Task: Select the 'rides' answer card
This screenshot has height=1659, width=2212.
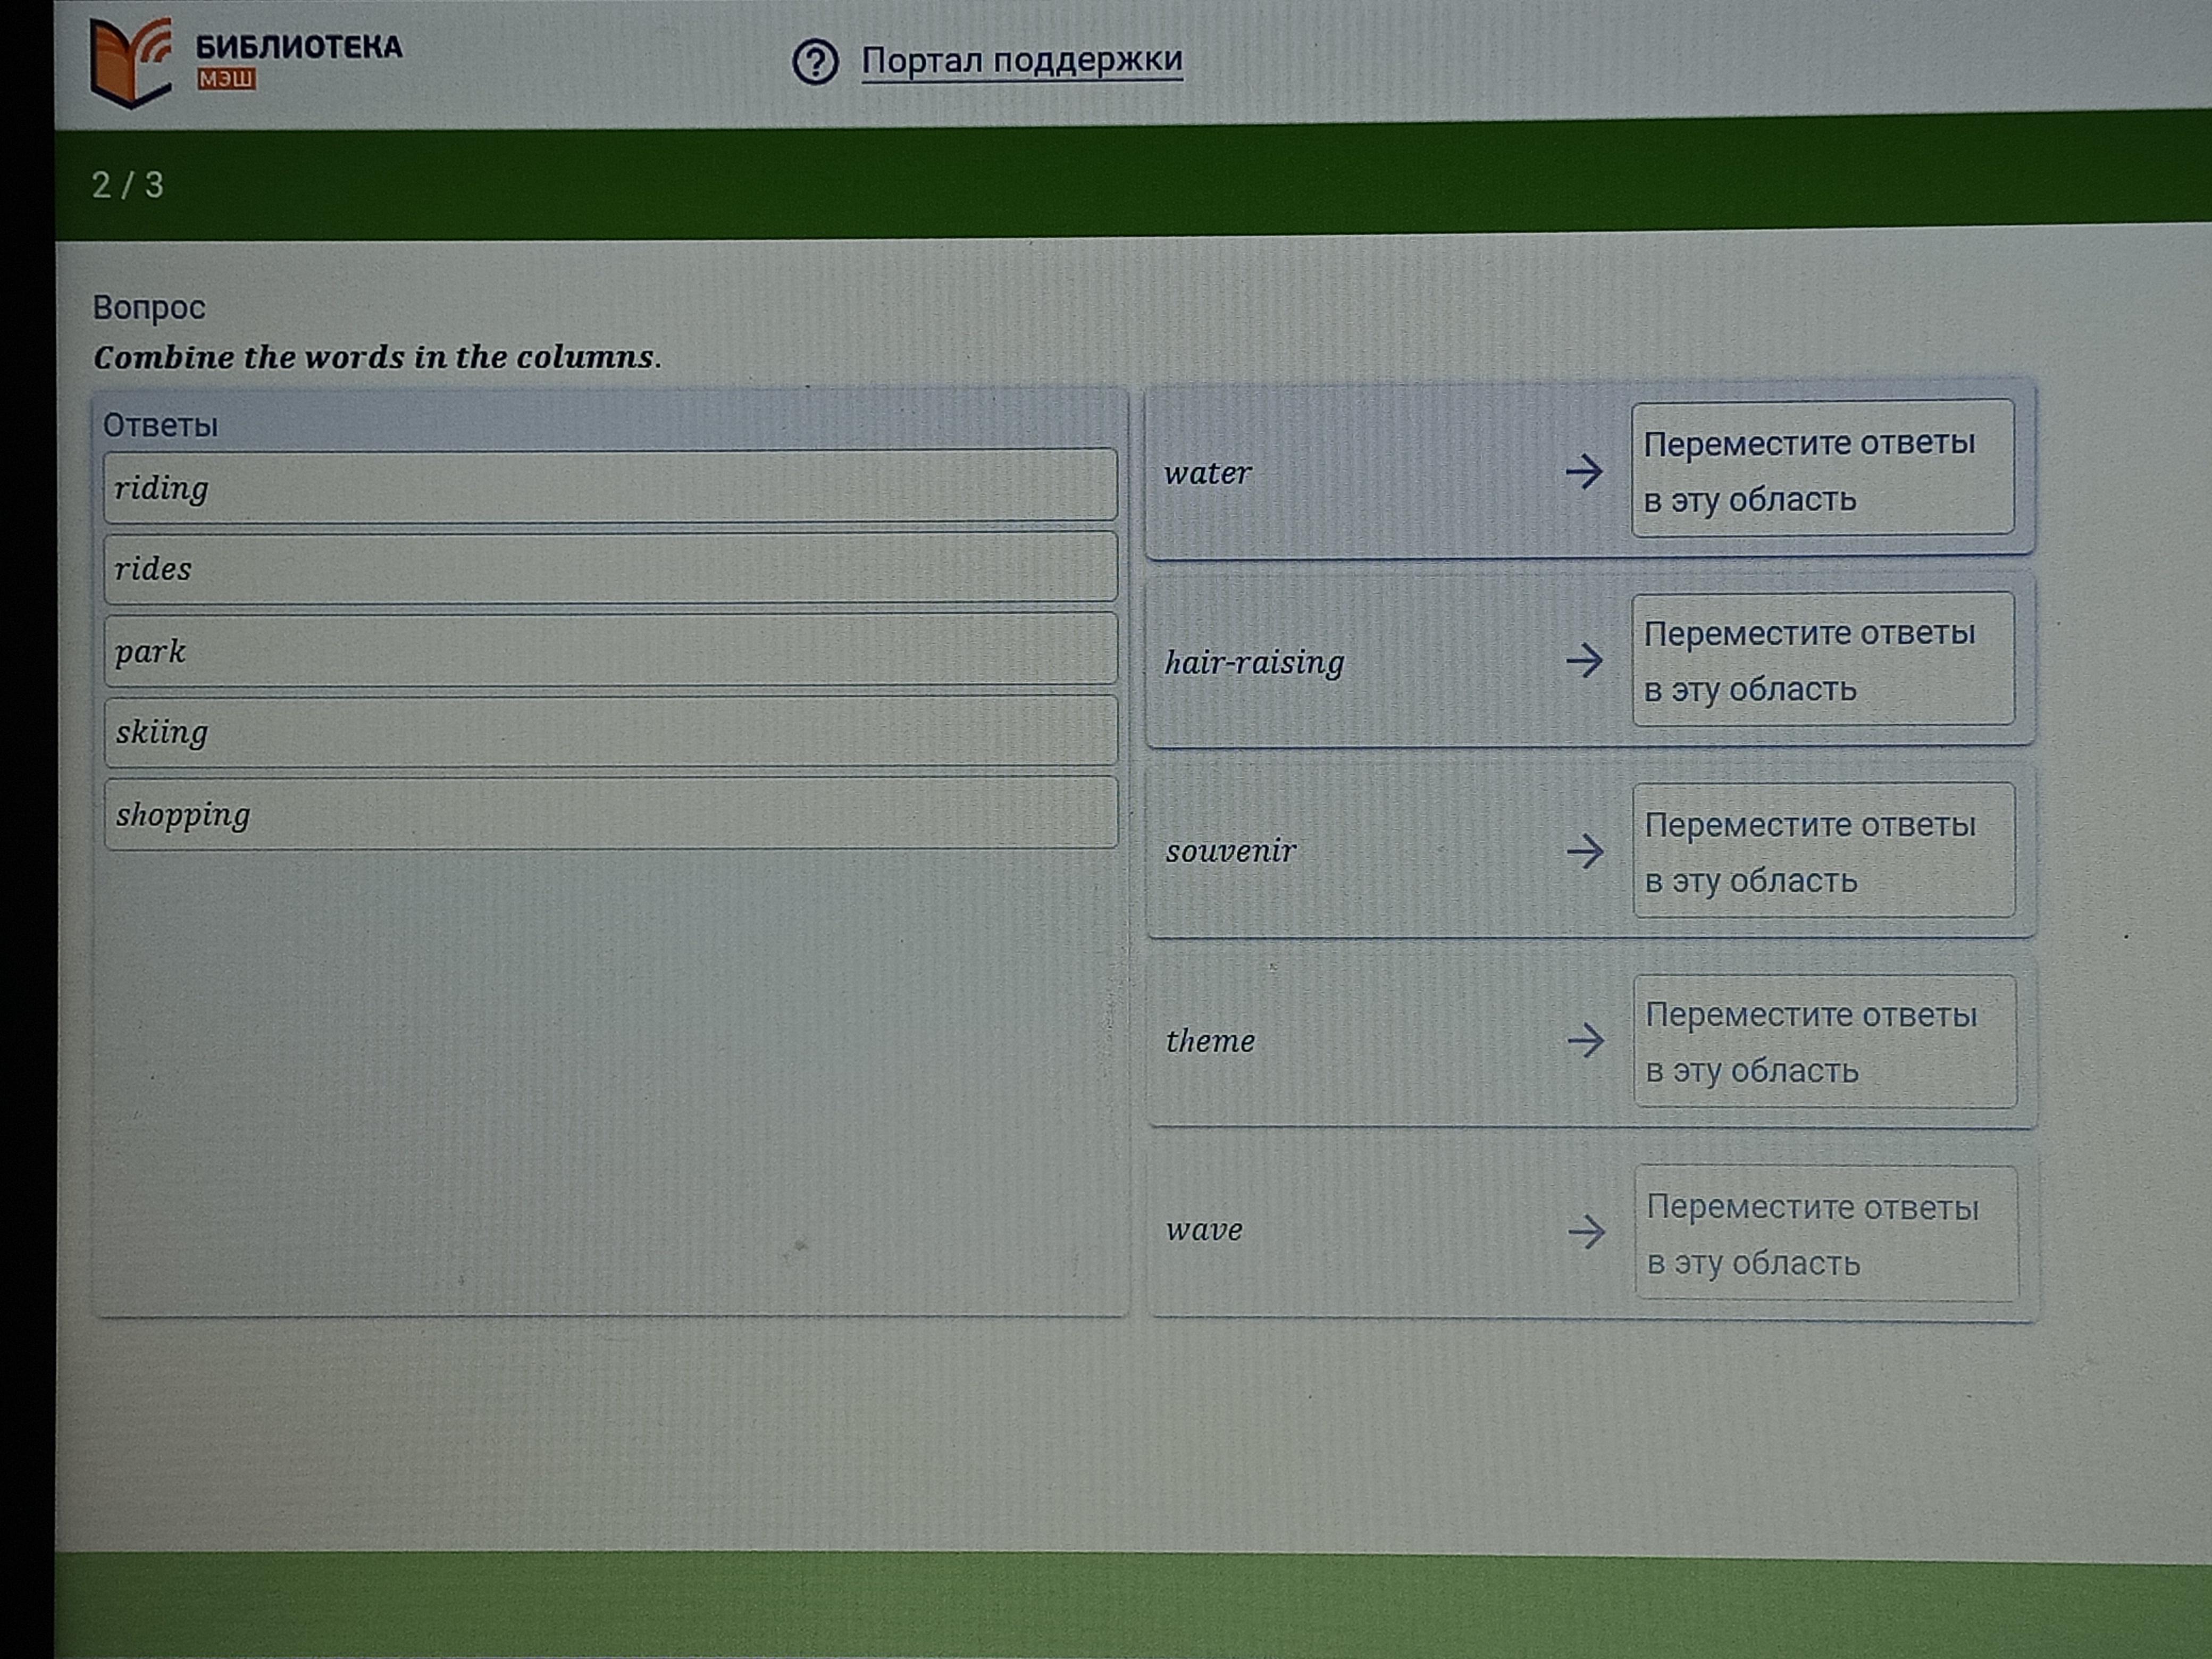Action: click(x=610, y=568)
